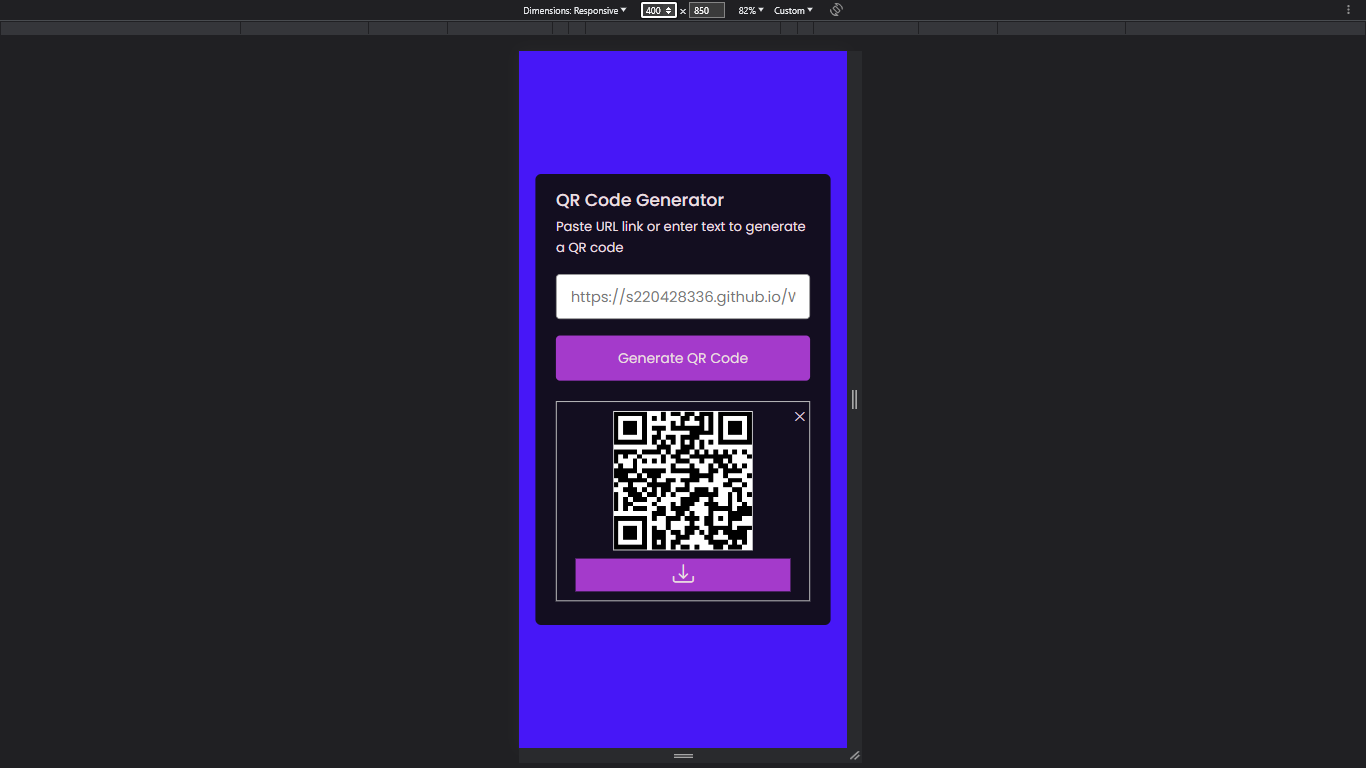This screenshot has width=1366, height=768.
Task: Click the bottom edge viewport resize handle
Action: [683, 756]
